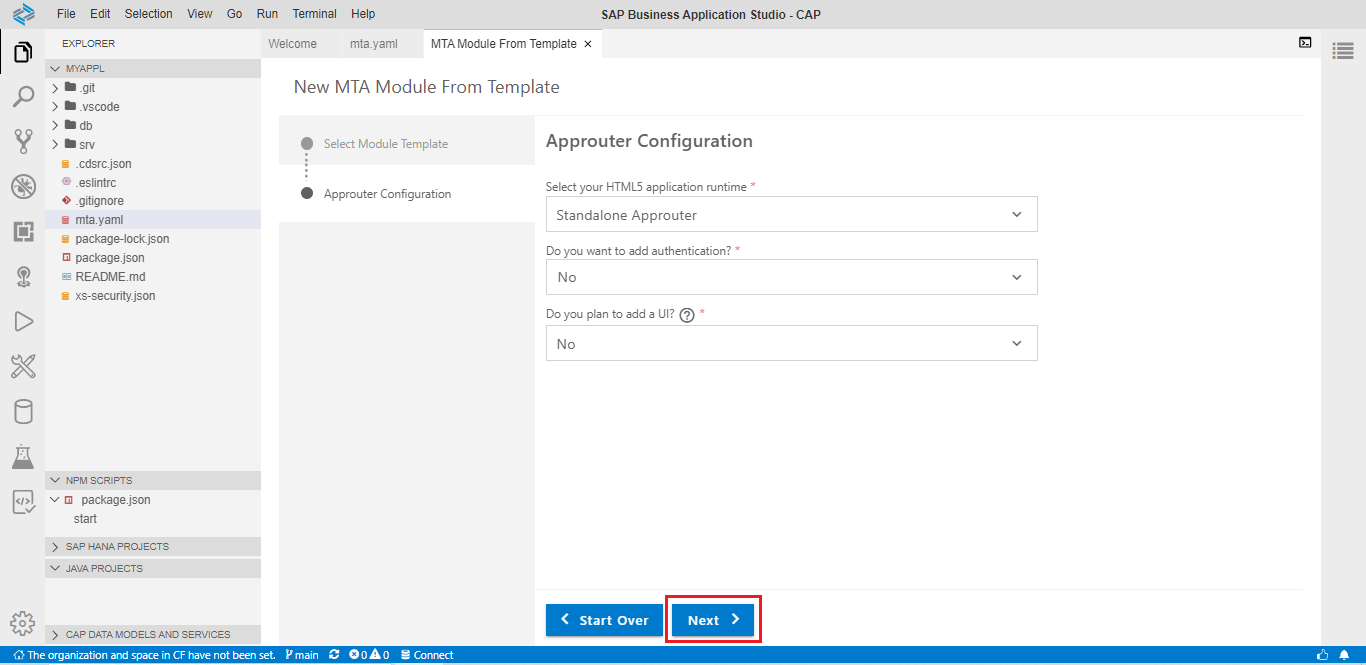Viewport: 1366px width, 665px height.
Task: Open the Run and Debug view icon
Action: point(22,321)
